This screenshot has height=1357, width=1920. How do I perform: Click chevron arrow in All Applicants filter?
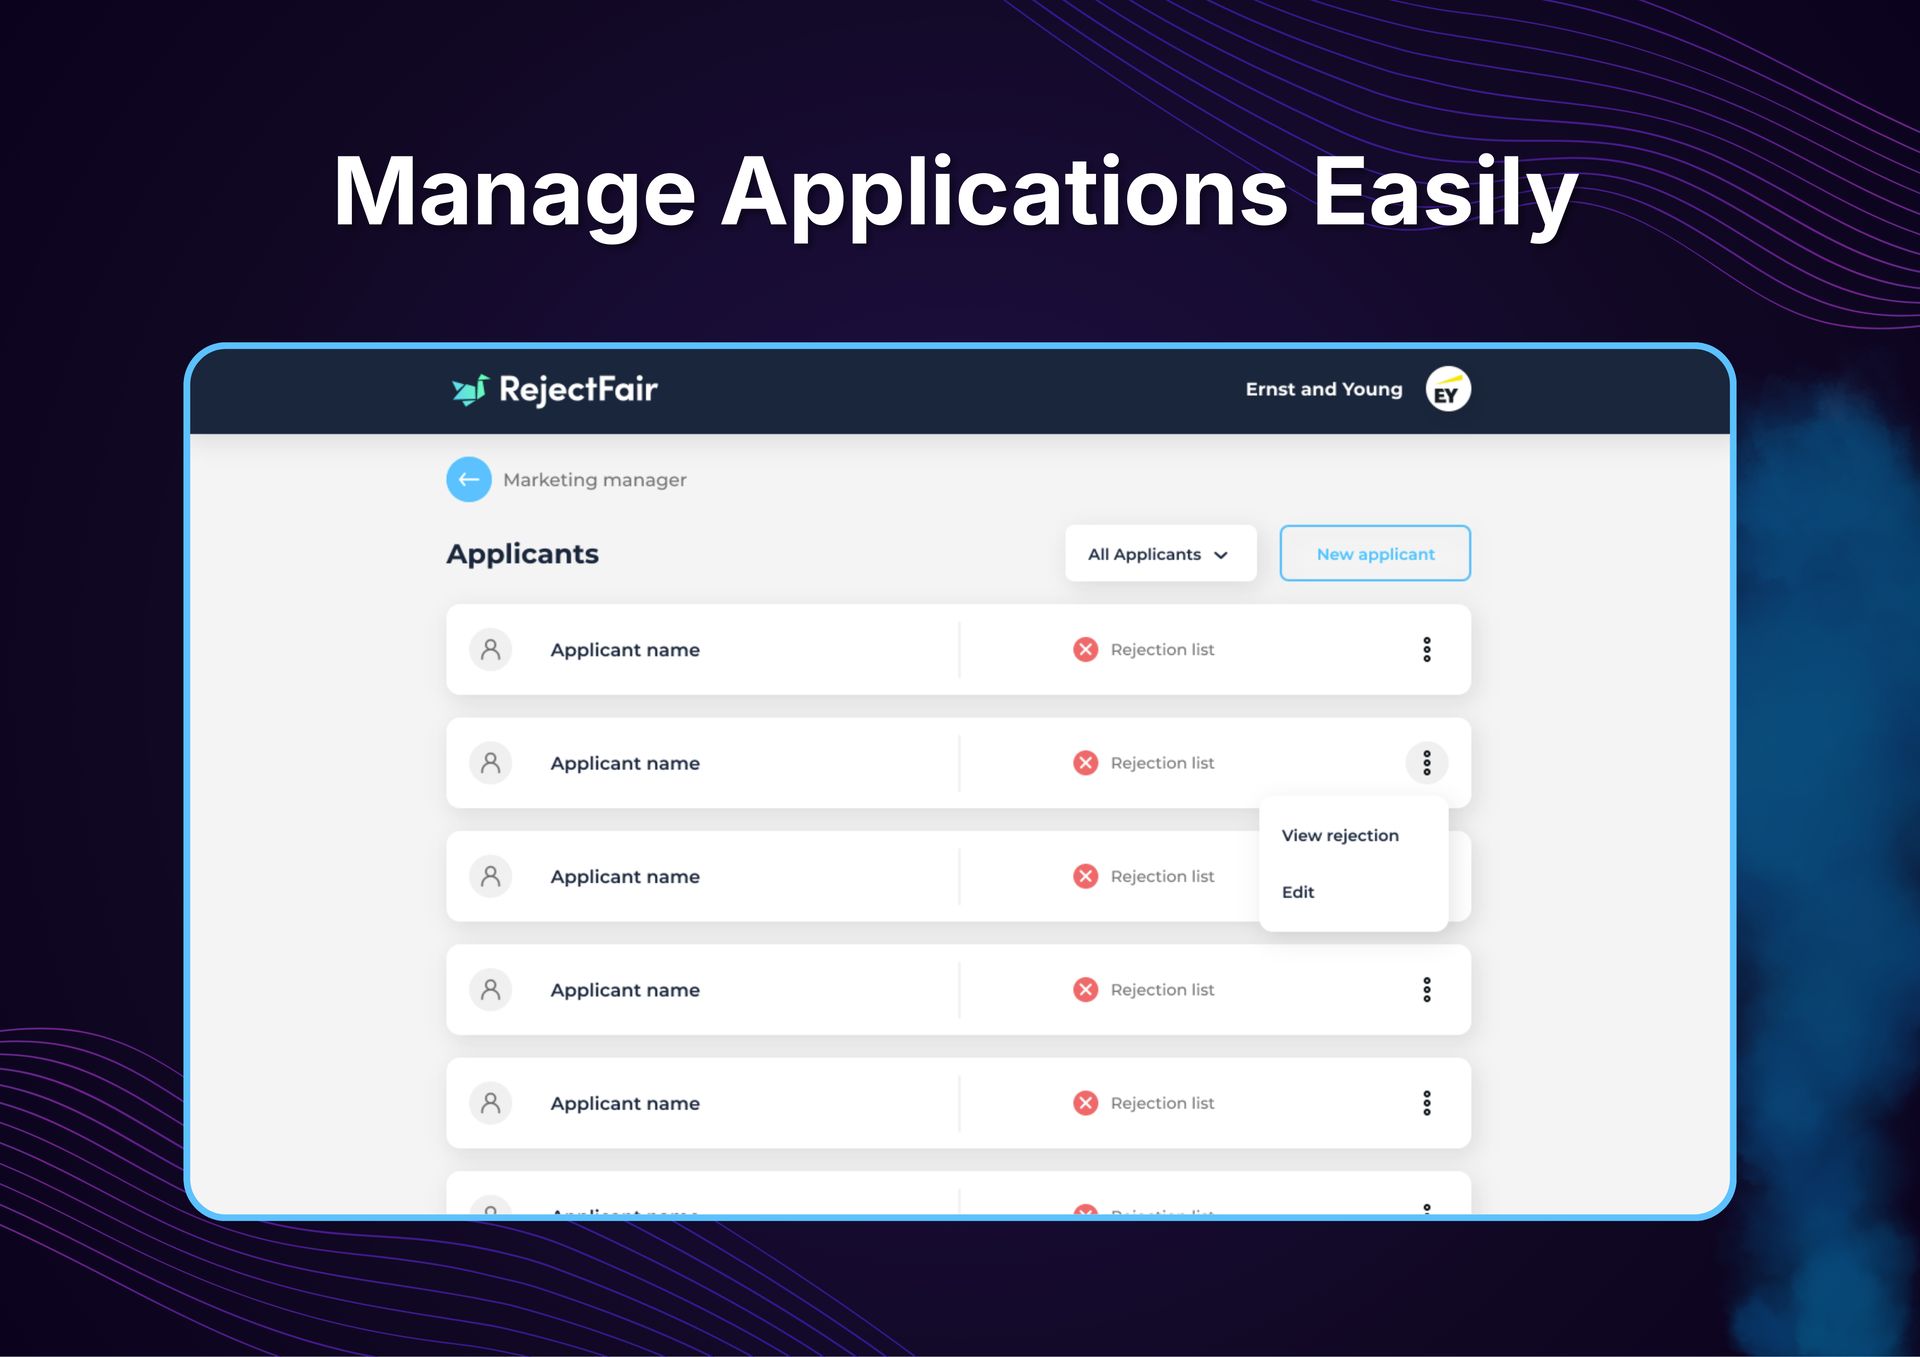1221,555
